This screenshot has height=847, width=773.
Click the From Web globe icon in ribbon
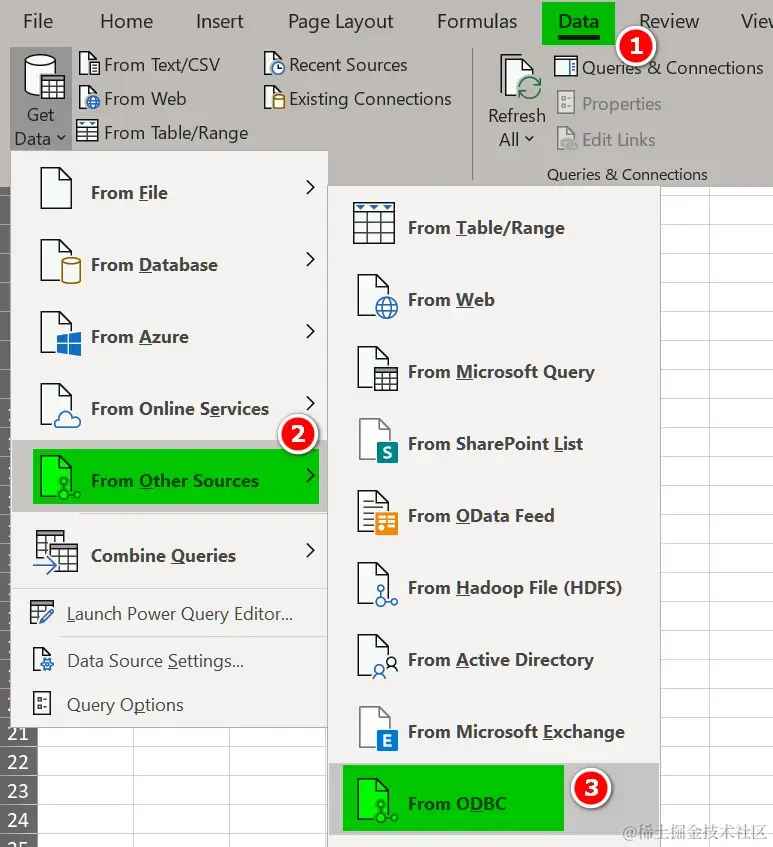click(x=89, y=98)
